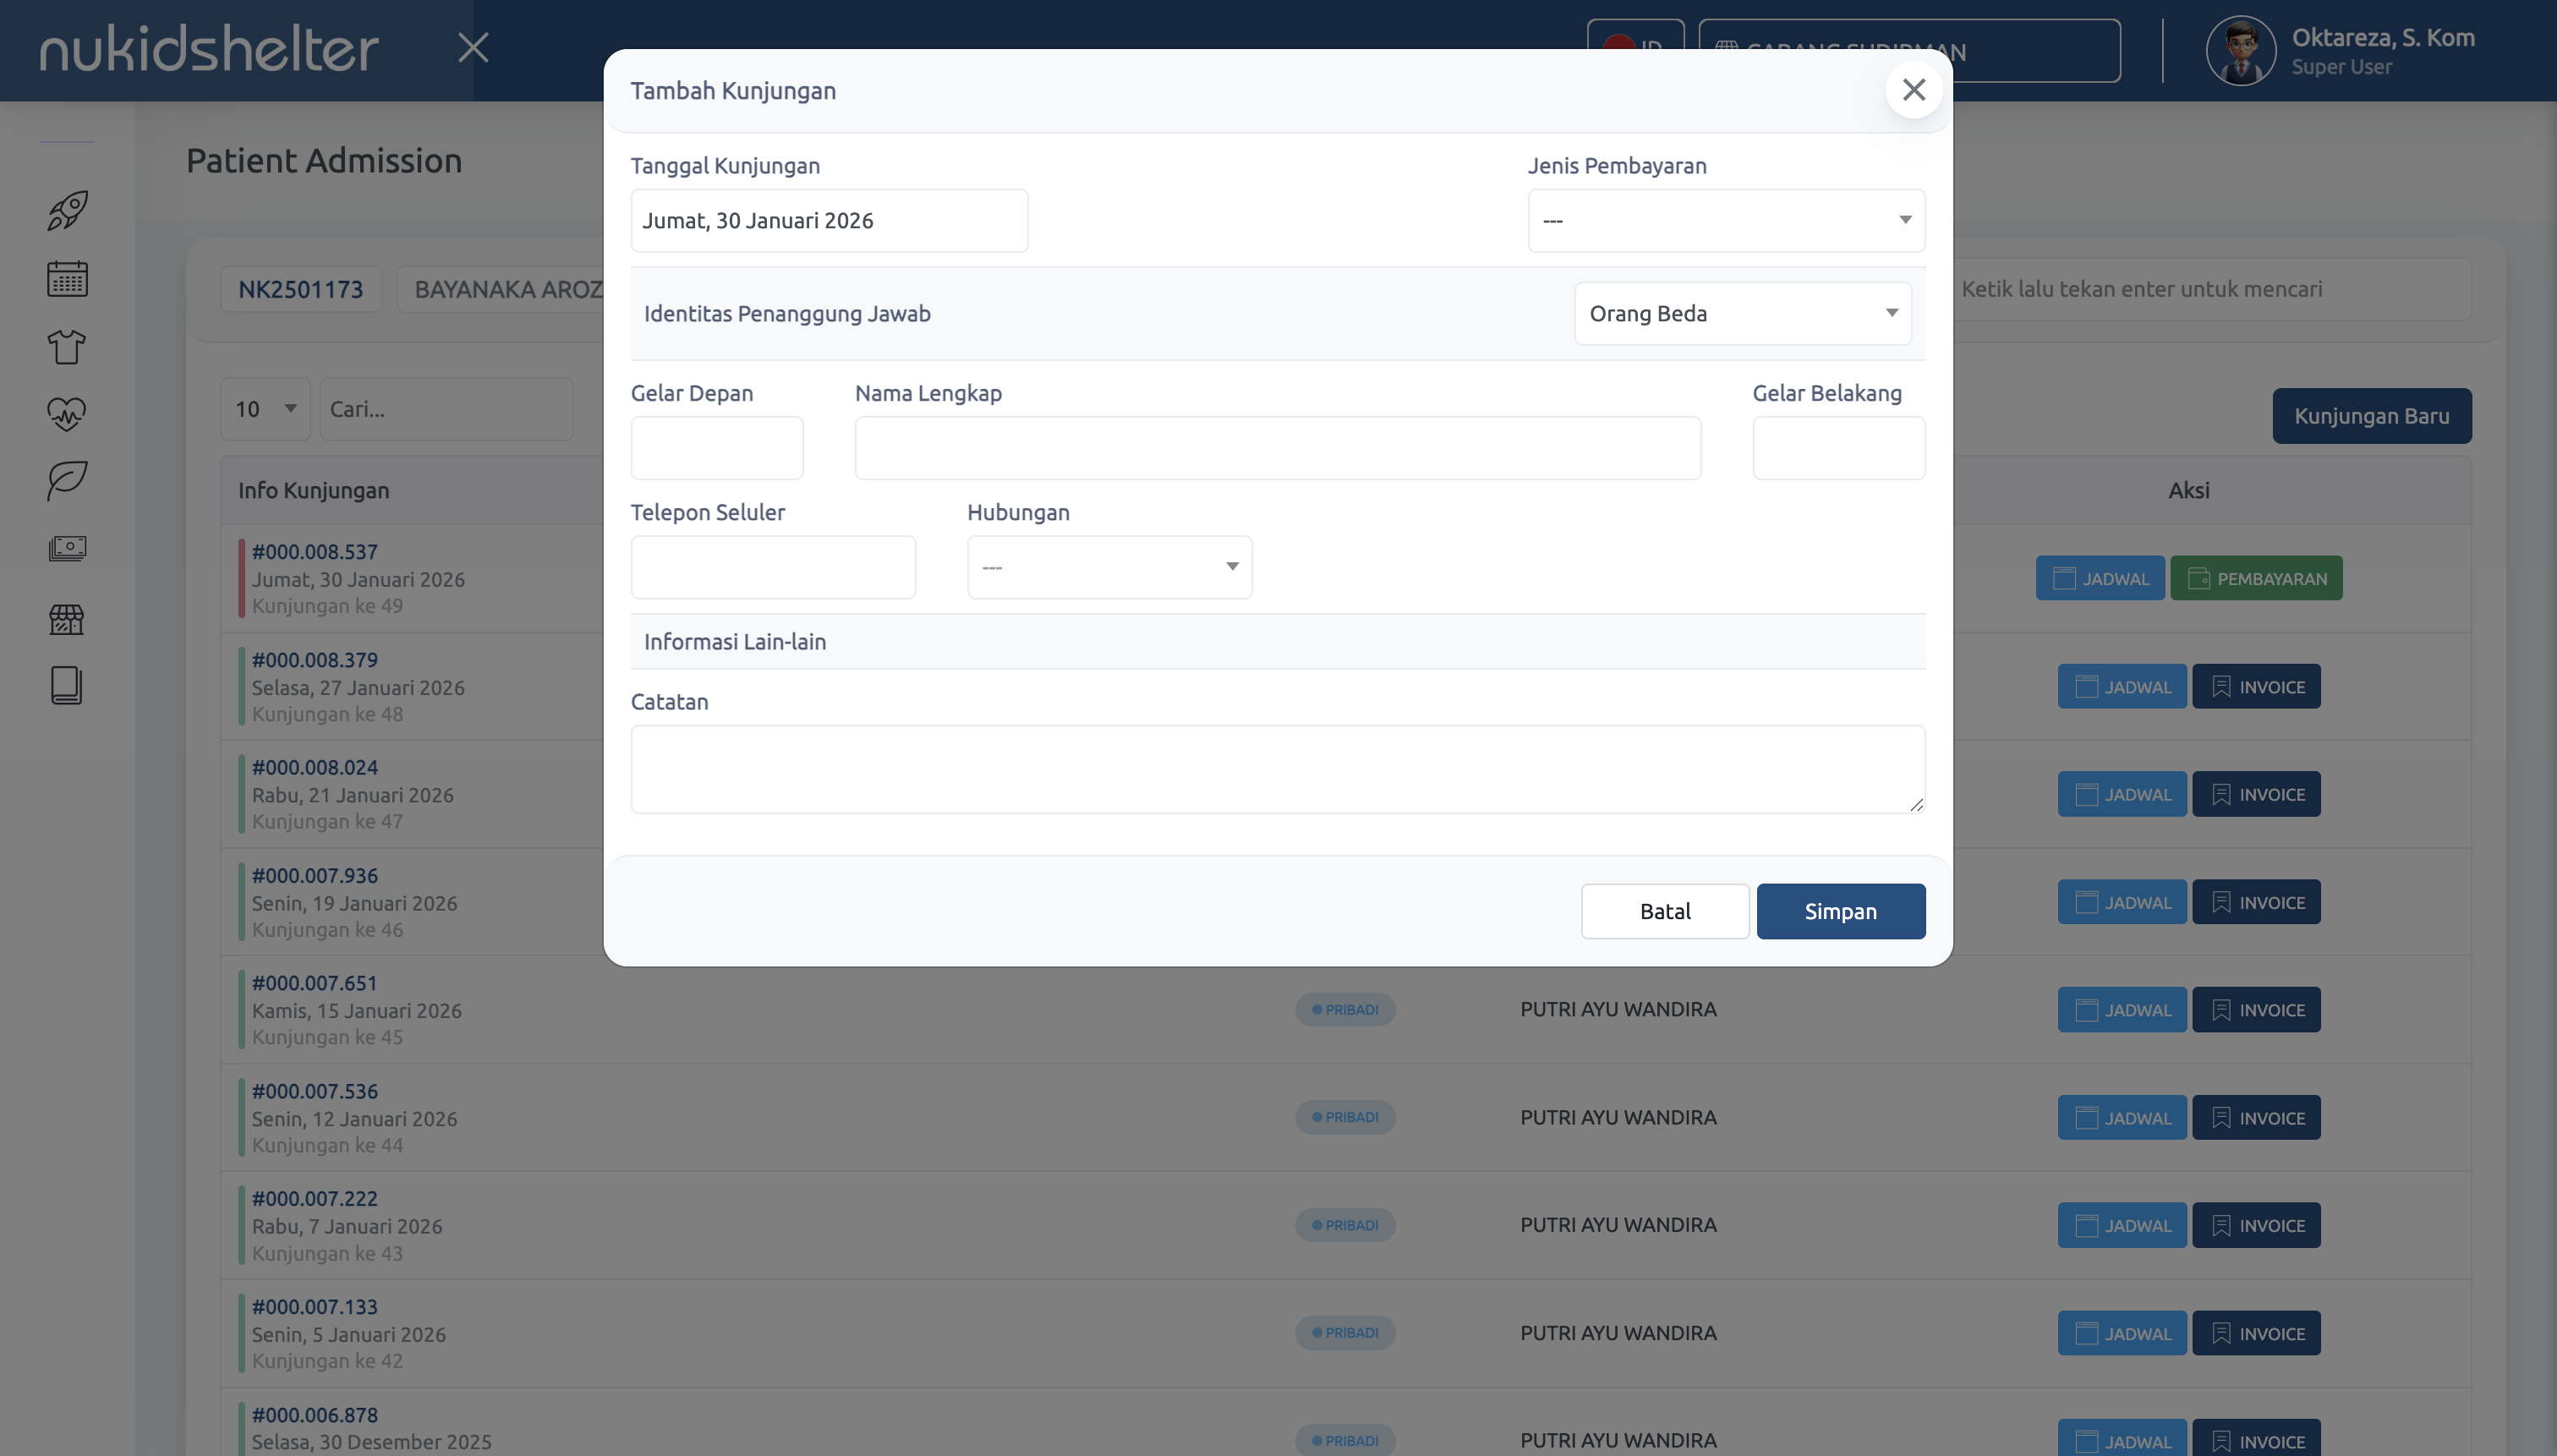2557x1456 pixels.
Task: Click into the Catatan textarea
Action: click(1277, 768)
